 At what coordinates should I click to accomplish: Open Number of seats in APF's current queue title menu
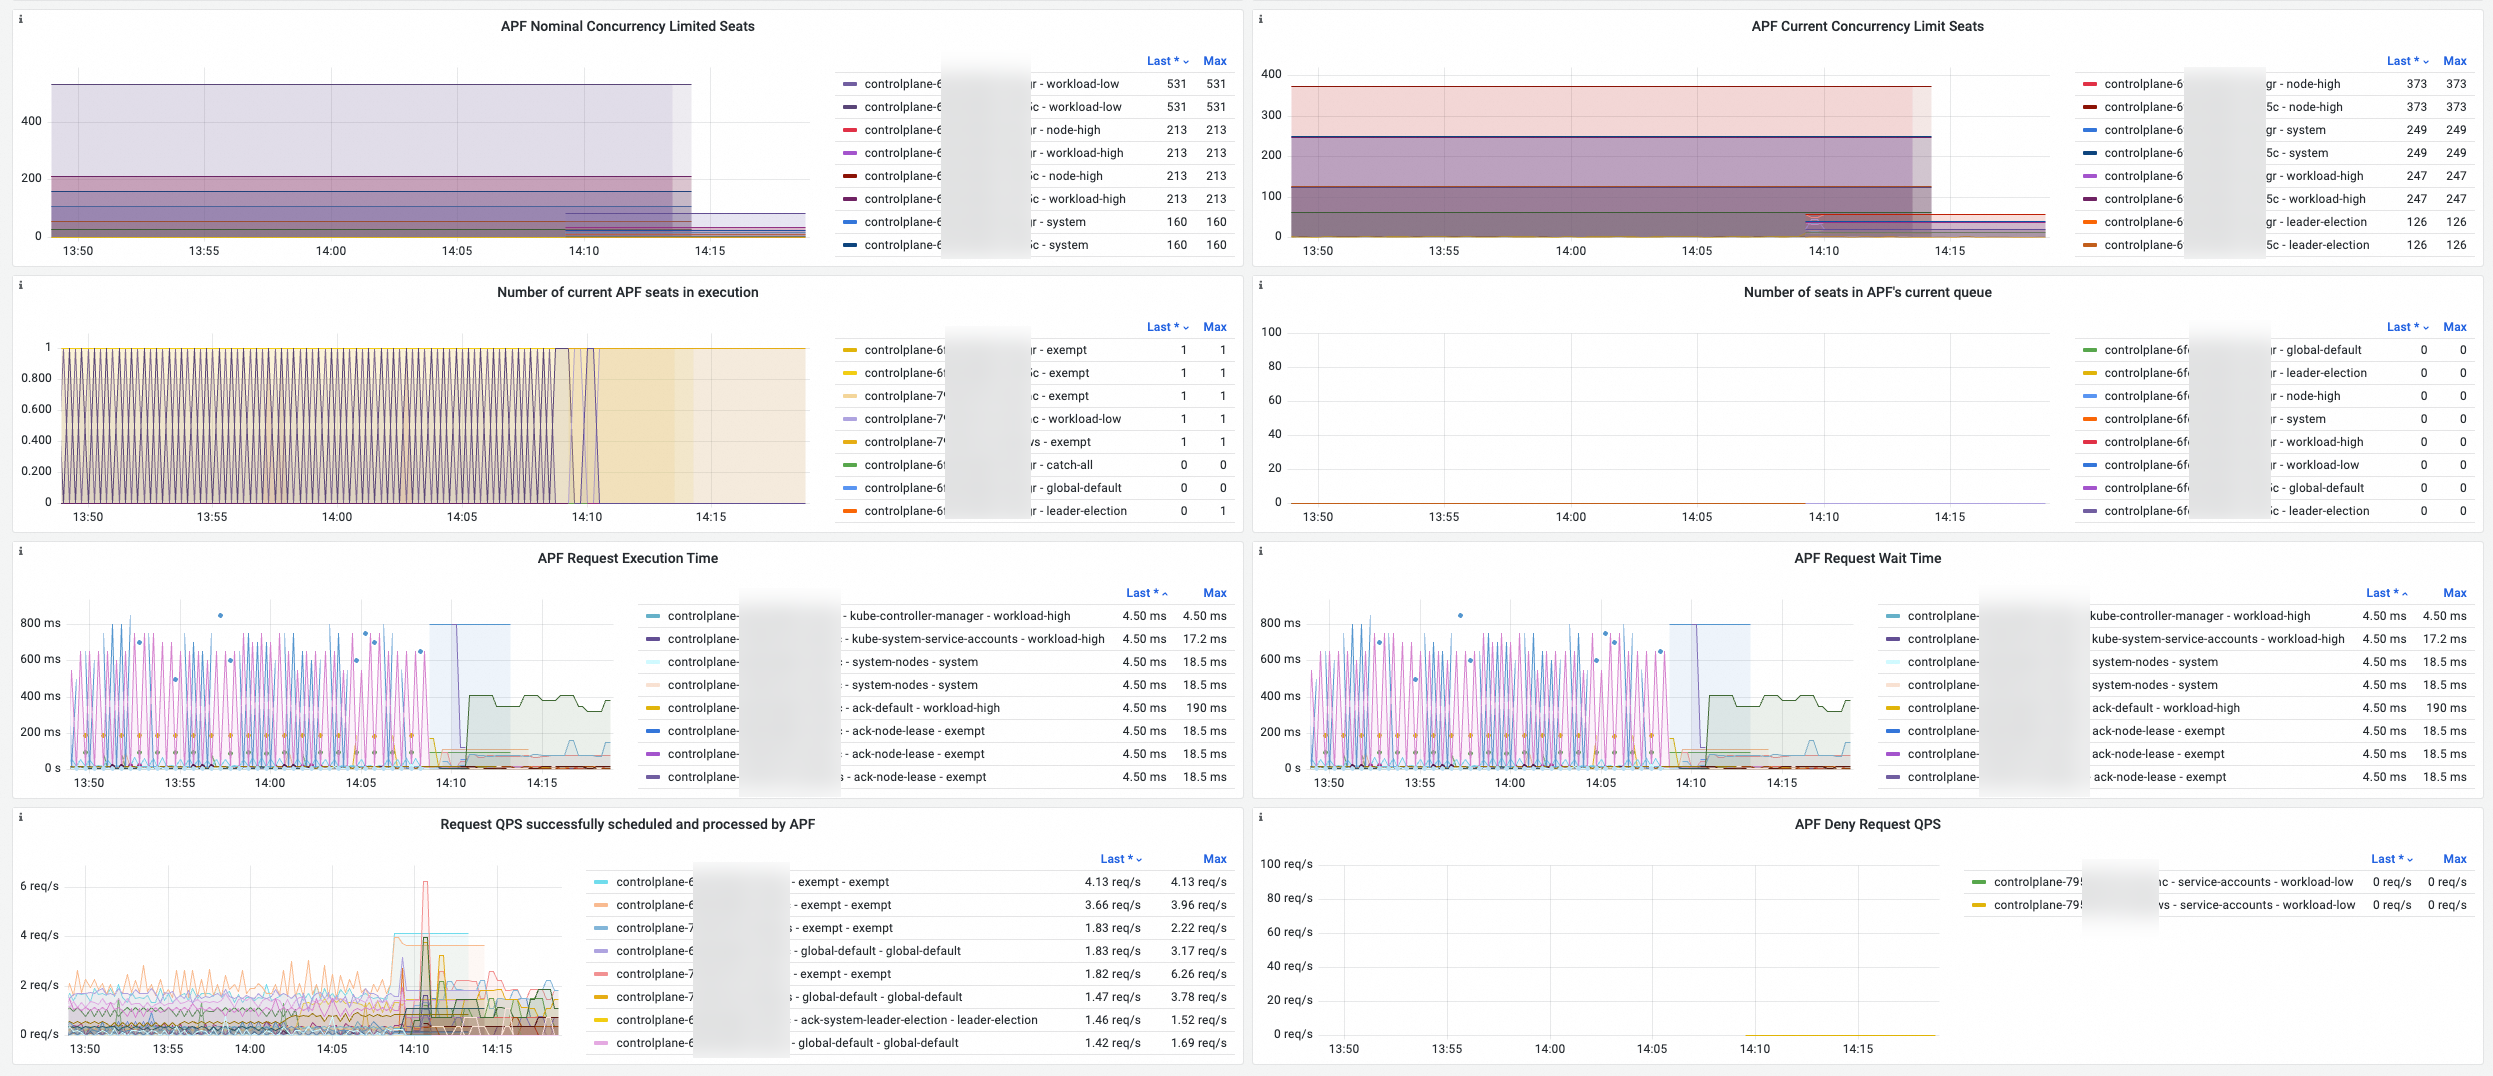click(x=1867, y=292)
